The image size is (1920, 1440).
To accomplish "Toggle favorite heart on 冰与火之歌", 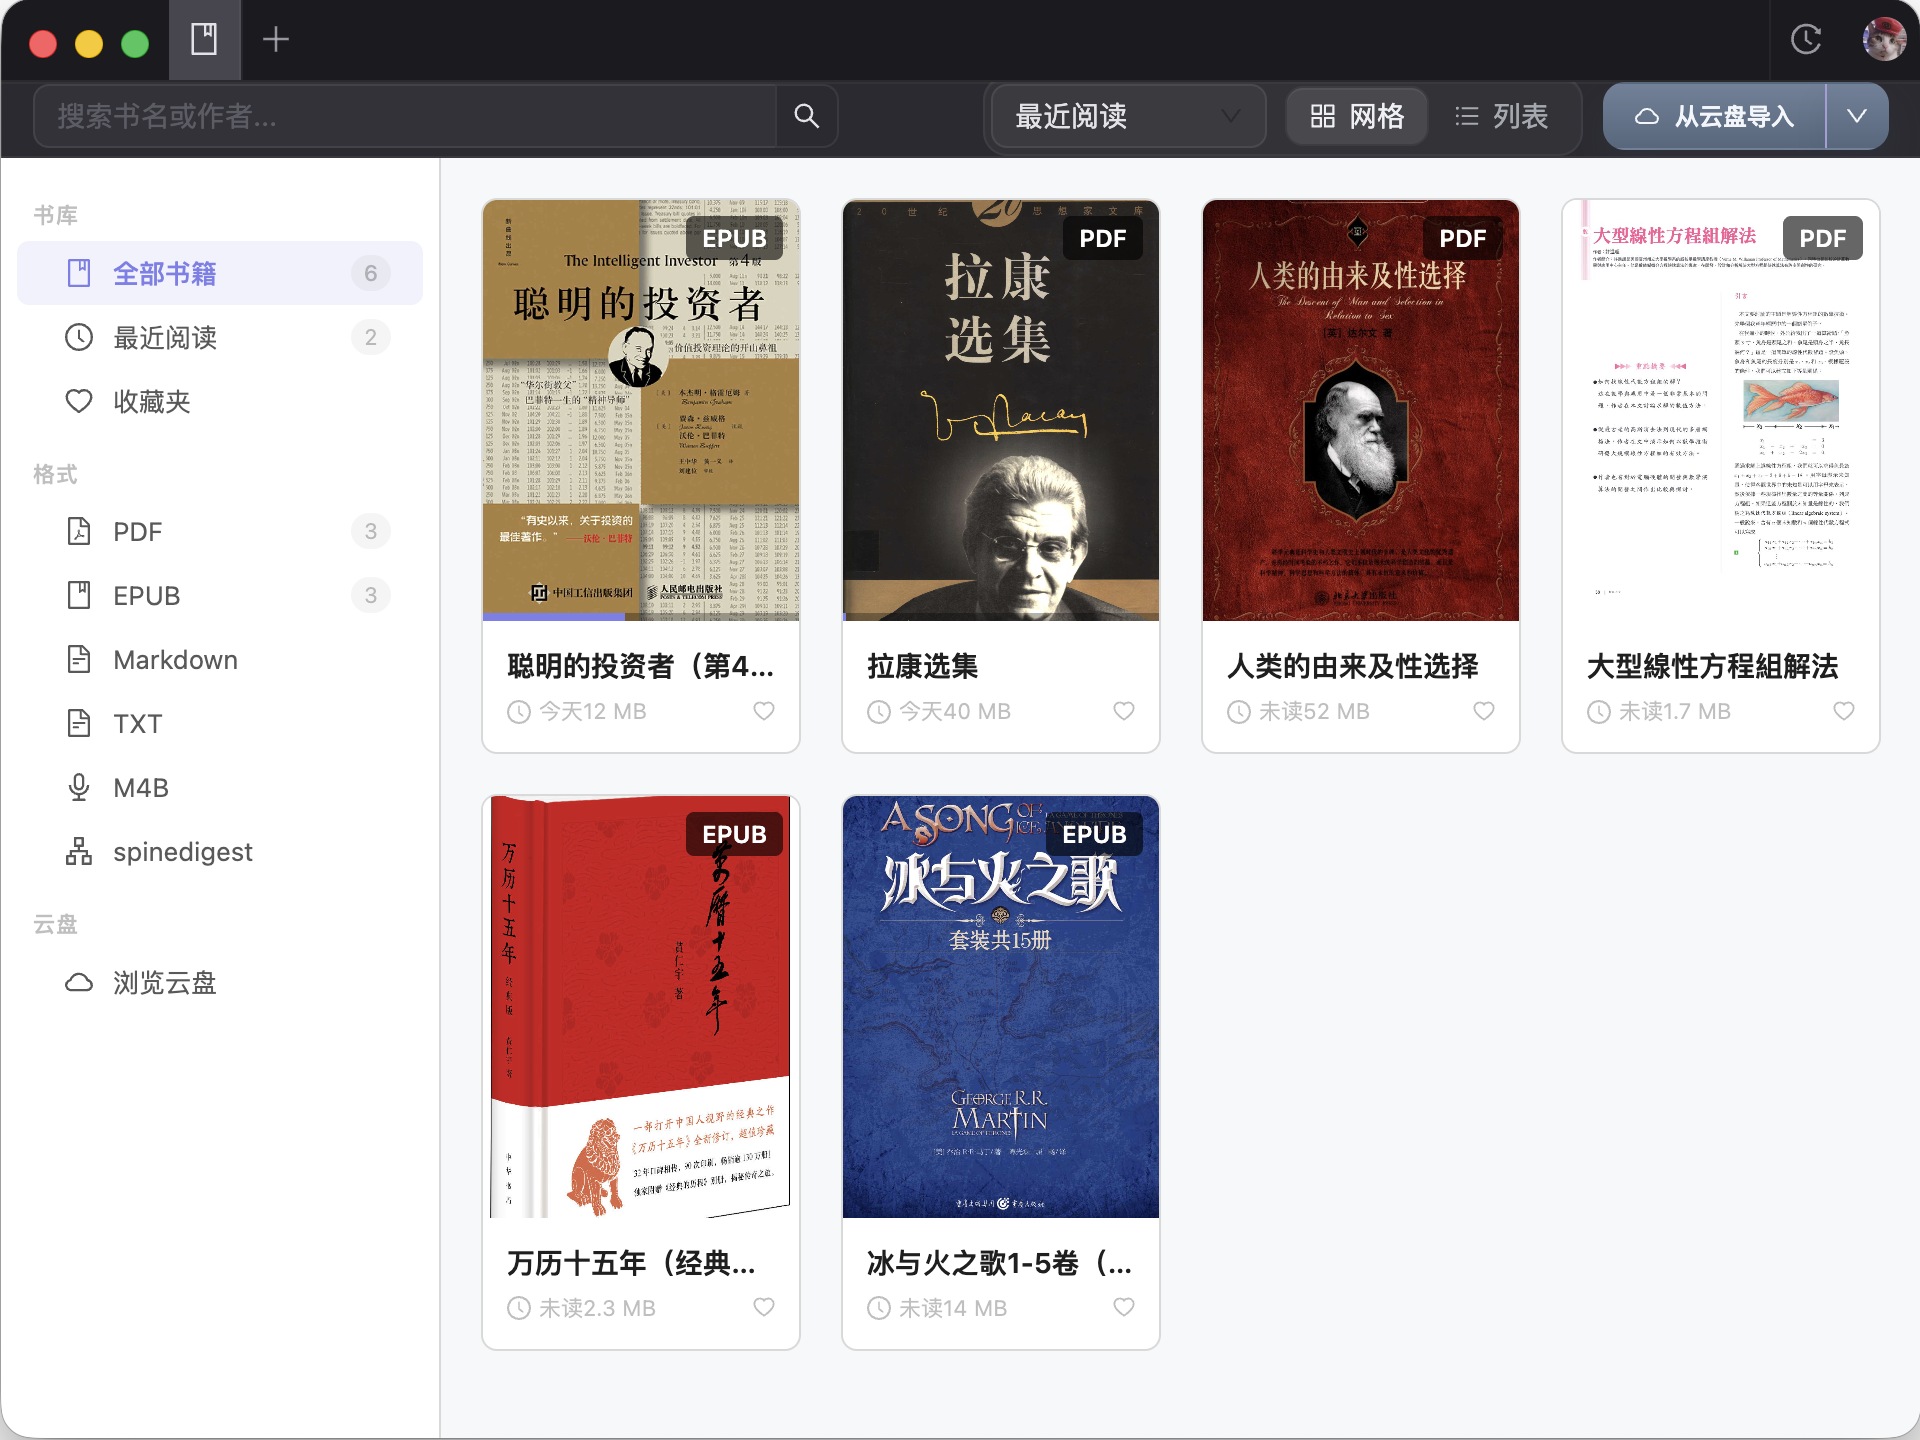I will pyautogui.click(x=1123, y=1307).
